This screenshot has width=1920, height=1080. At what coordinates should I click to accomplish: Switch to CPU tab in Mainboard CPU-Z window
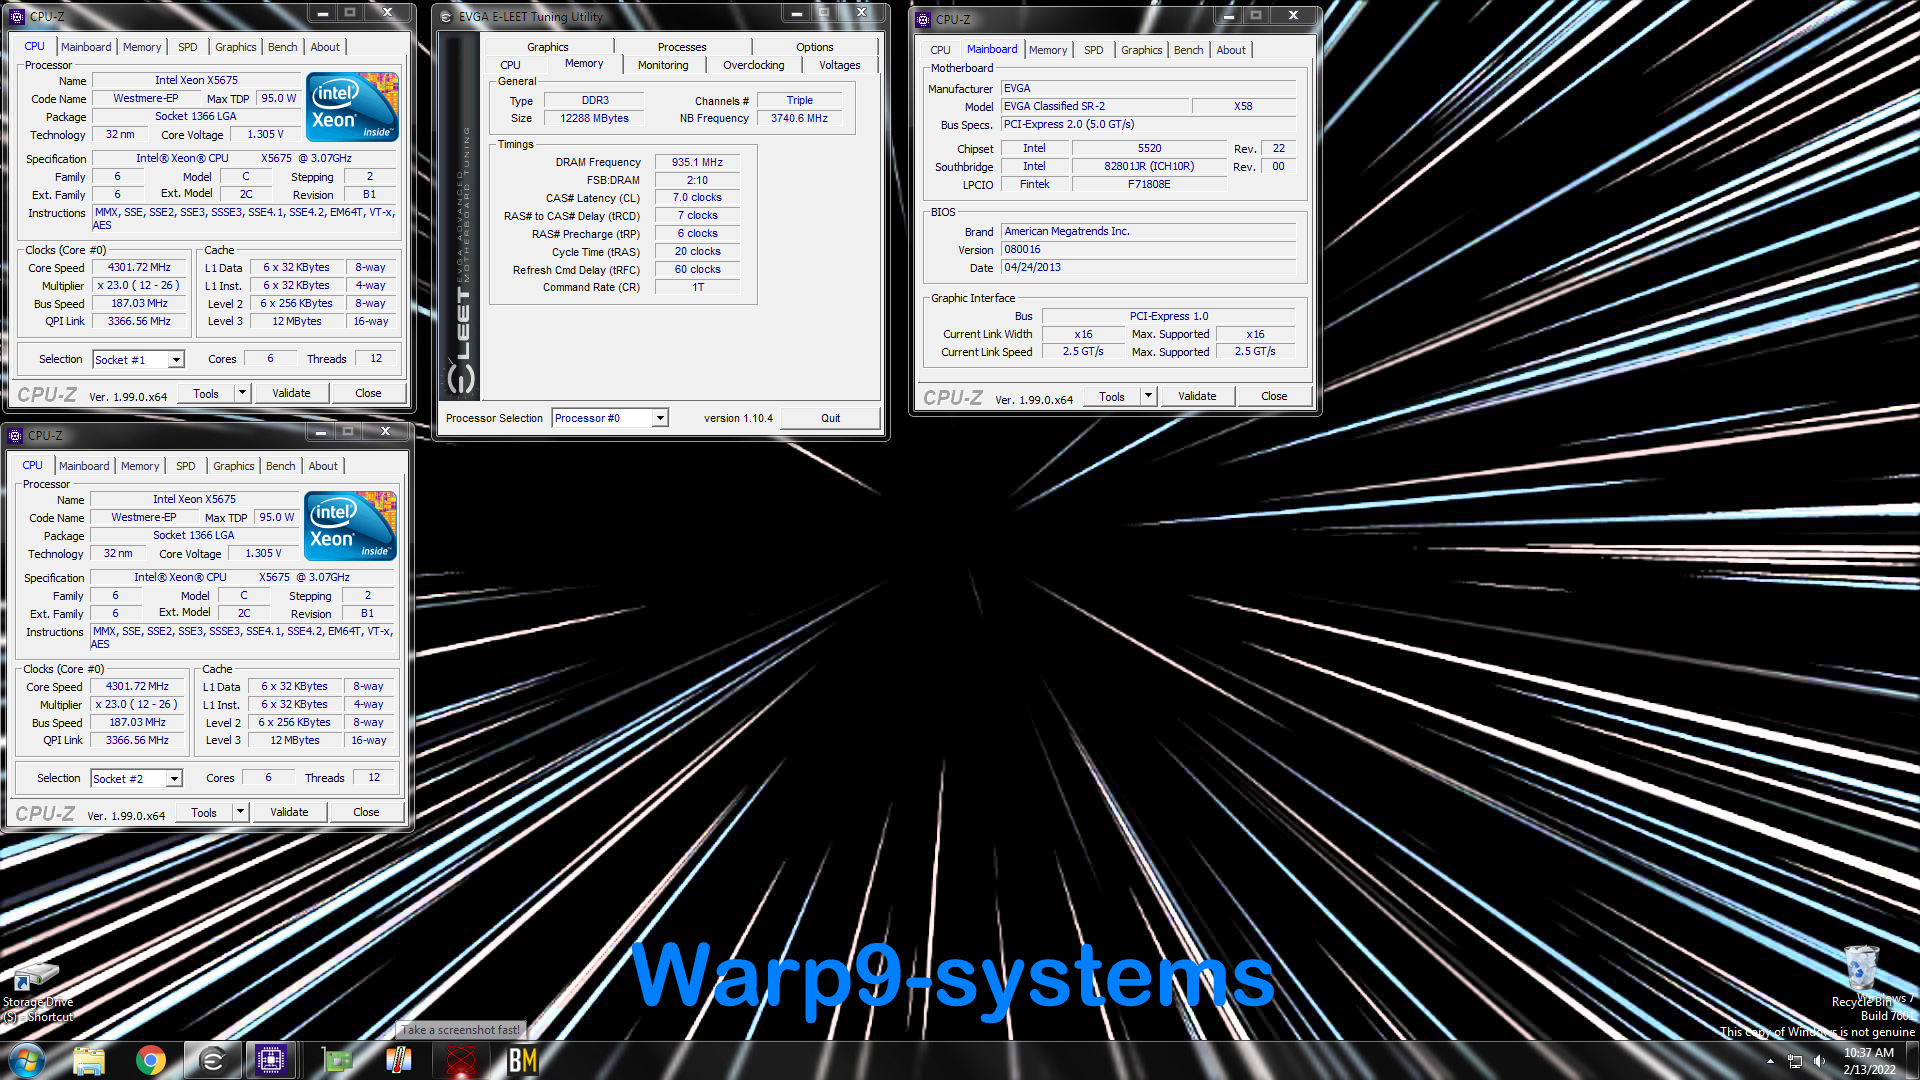[x=940, y=50]
